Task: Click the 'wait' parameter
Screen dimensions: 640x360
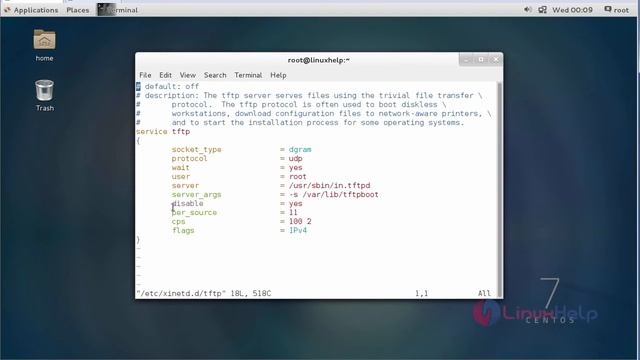Action: point(180,167)
